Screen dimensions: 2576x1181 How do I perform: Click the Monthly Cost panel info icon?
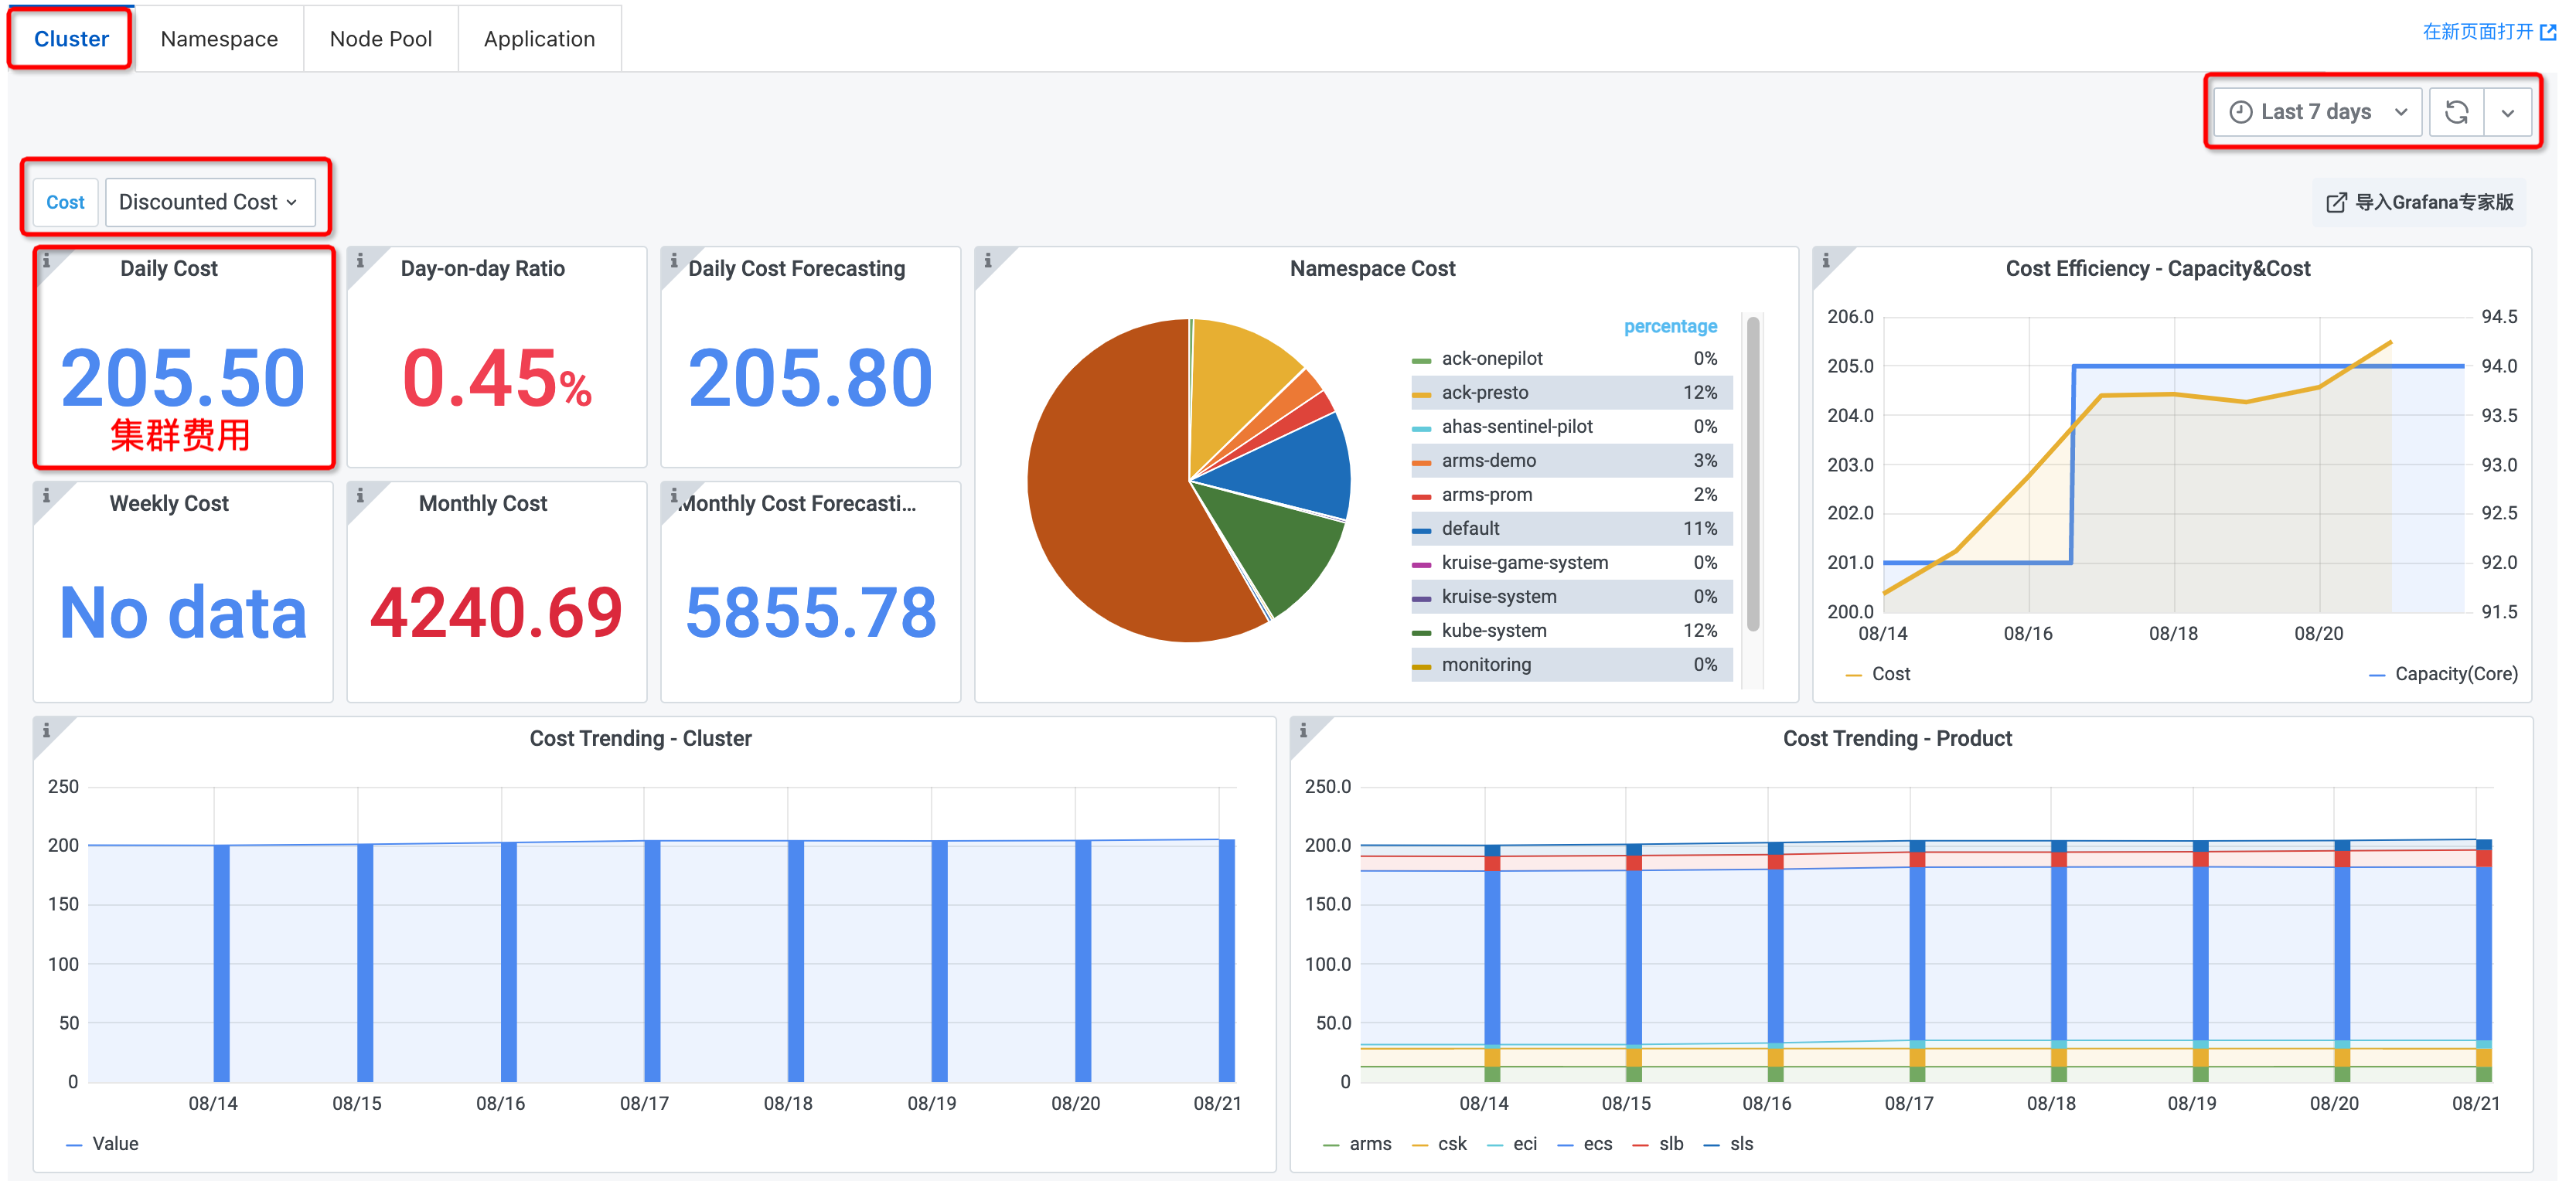pyautogui.click(x=360, y=496)
